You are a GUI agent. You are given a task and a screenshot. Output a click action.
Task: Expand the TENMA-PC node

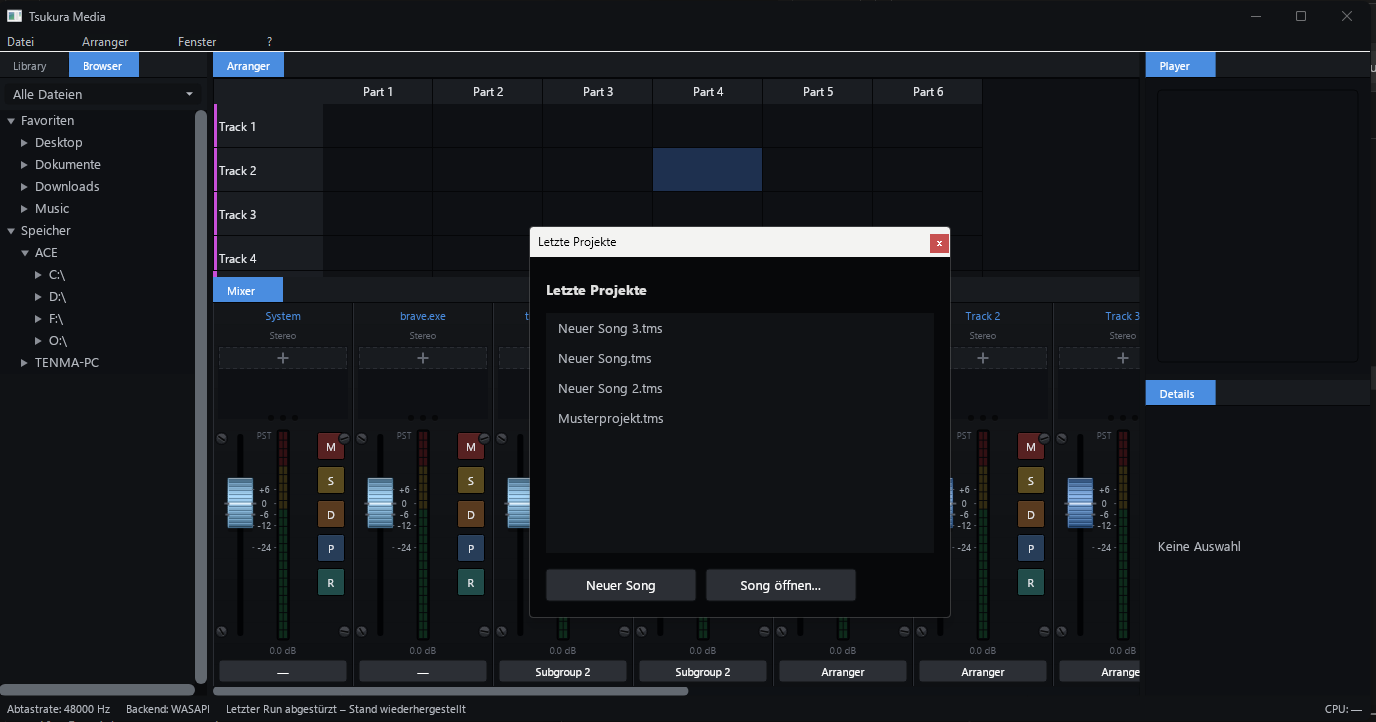point(25,363)
